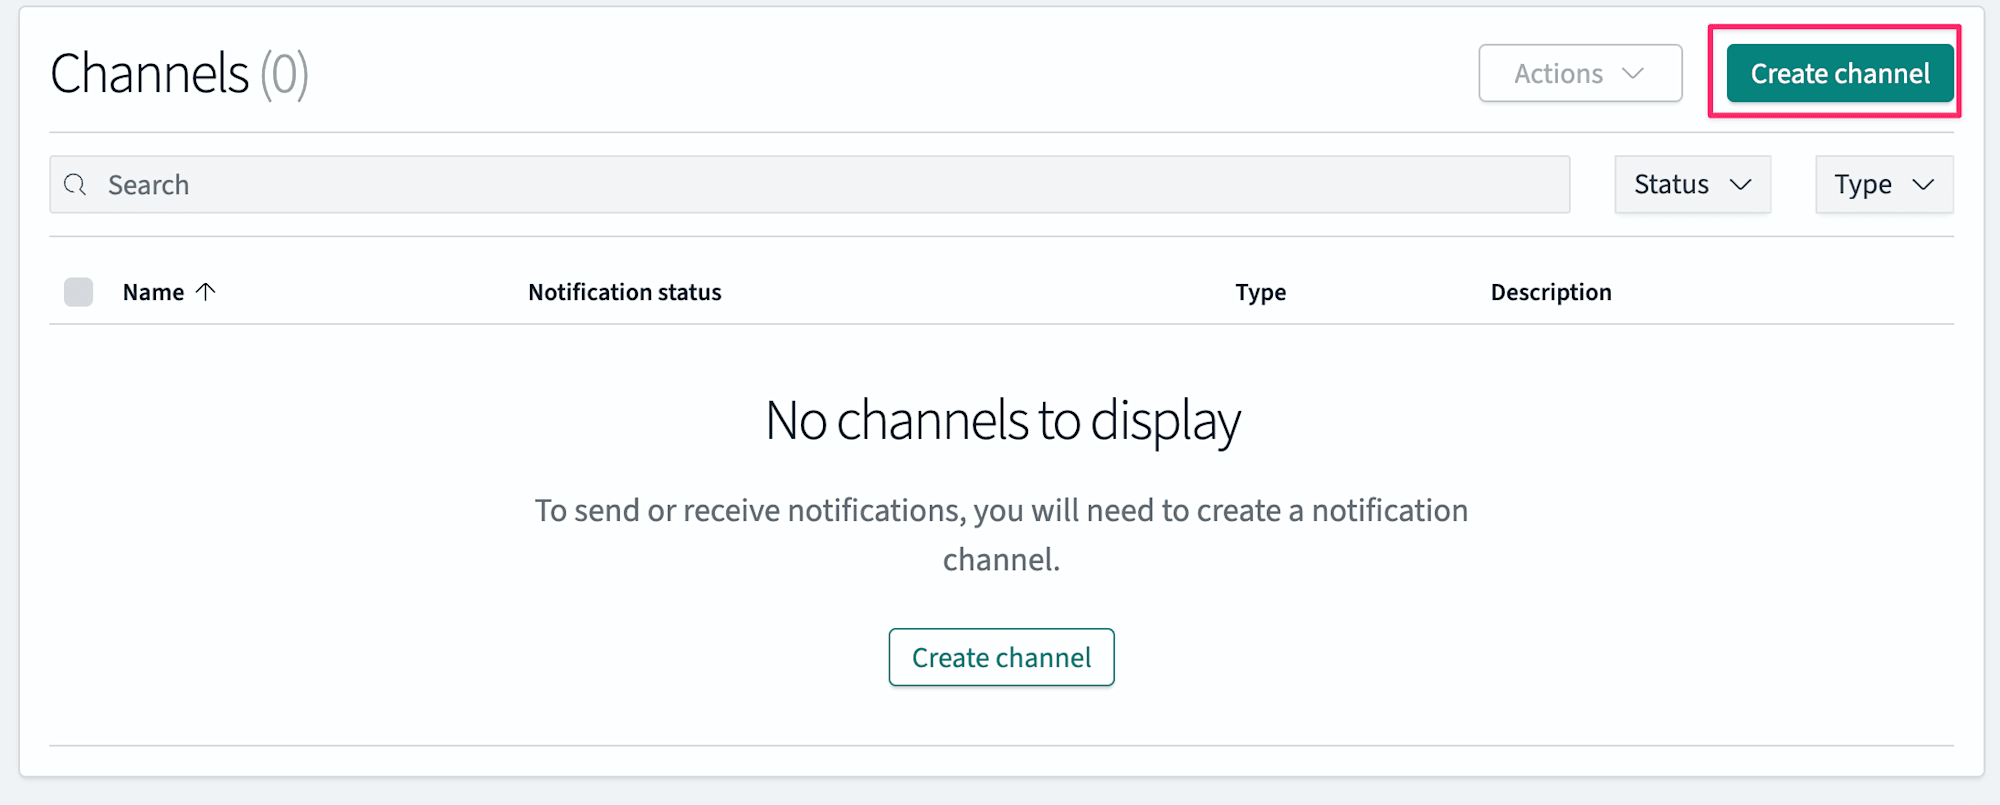Image resolution: width=2000 pixels, height=805 pixels.
Task: Click the Notification status column header
Action: coord(625,292)
